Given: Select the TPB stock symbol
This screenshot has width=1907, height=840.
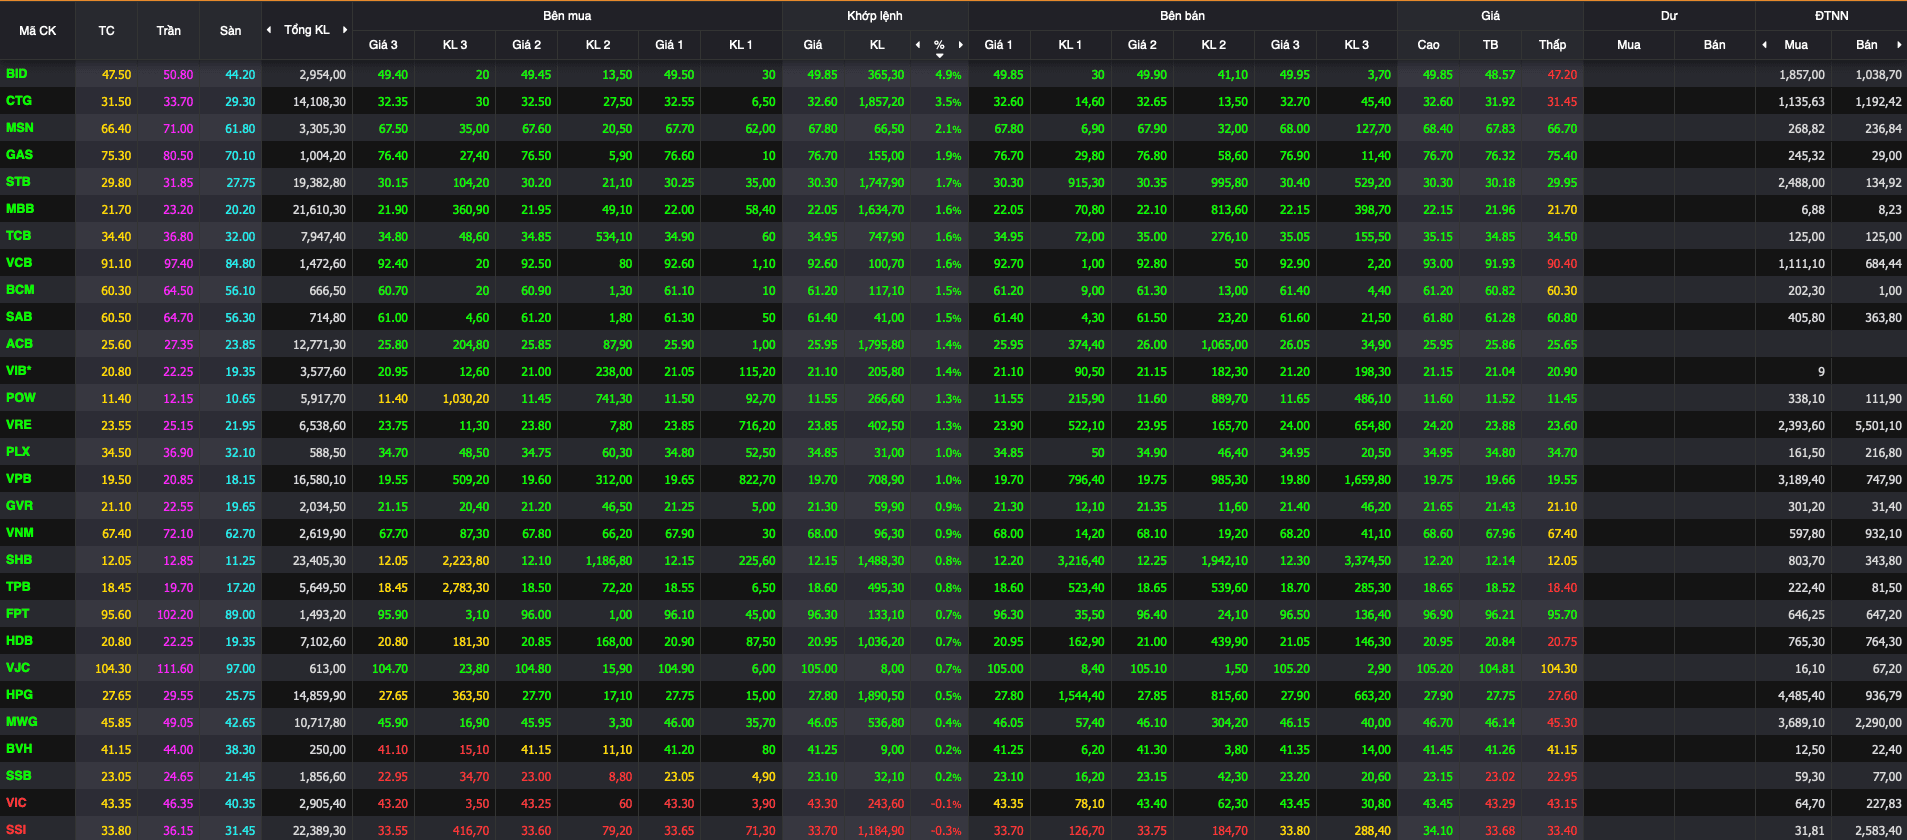Looking at the screenshot, I should 18,587.
